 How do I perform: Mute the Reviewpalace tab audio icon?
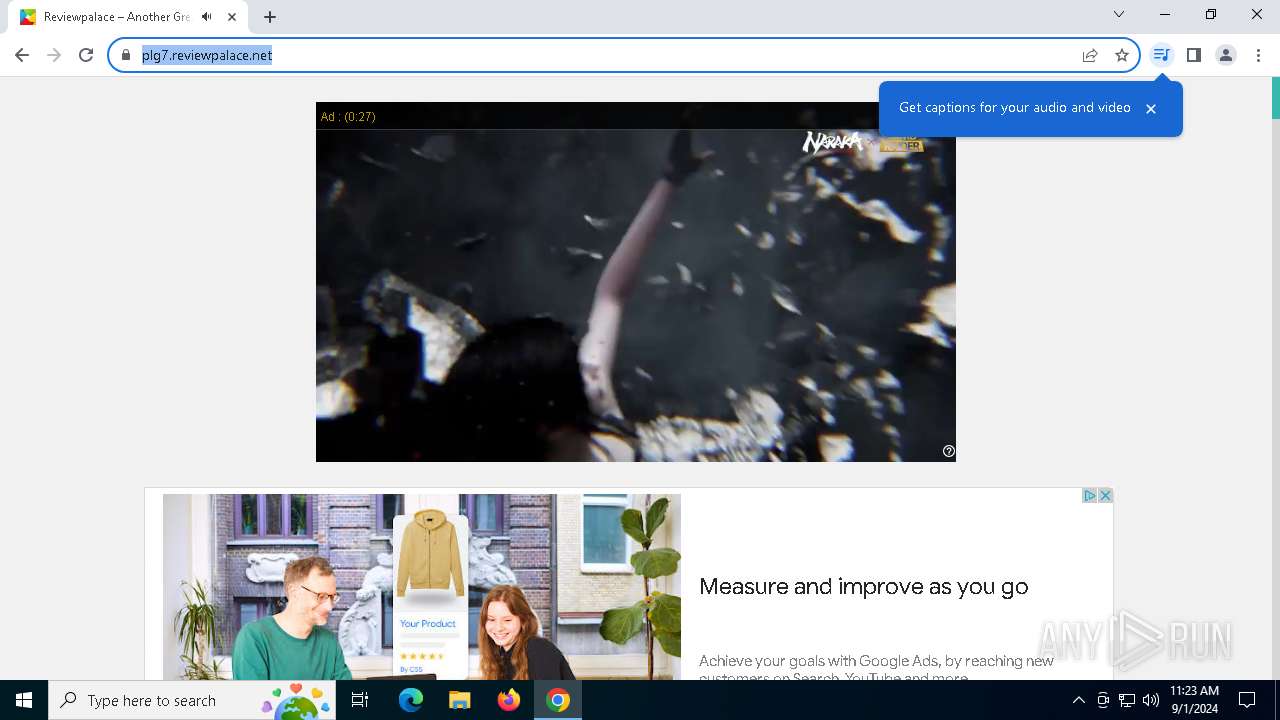coord(206,17)
